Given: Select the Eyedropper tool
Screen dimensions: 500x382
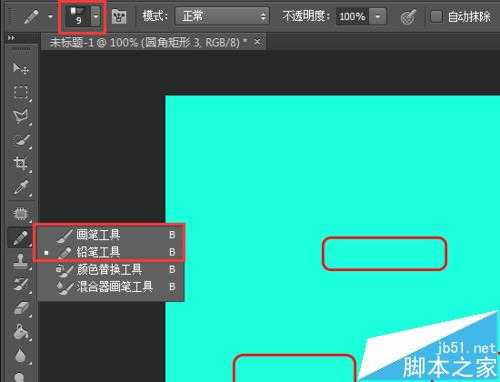Looking at the screenshot, I should click(x=21, y=188).
